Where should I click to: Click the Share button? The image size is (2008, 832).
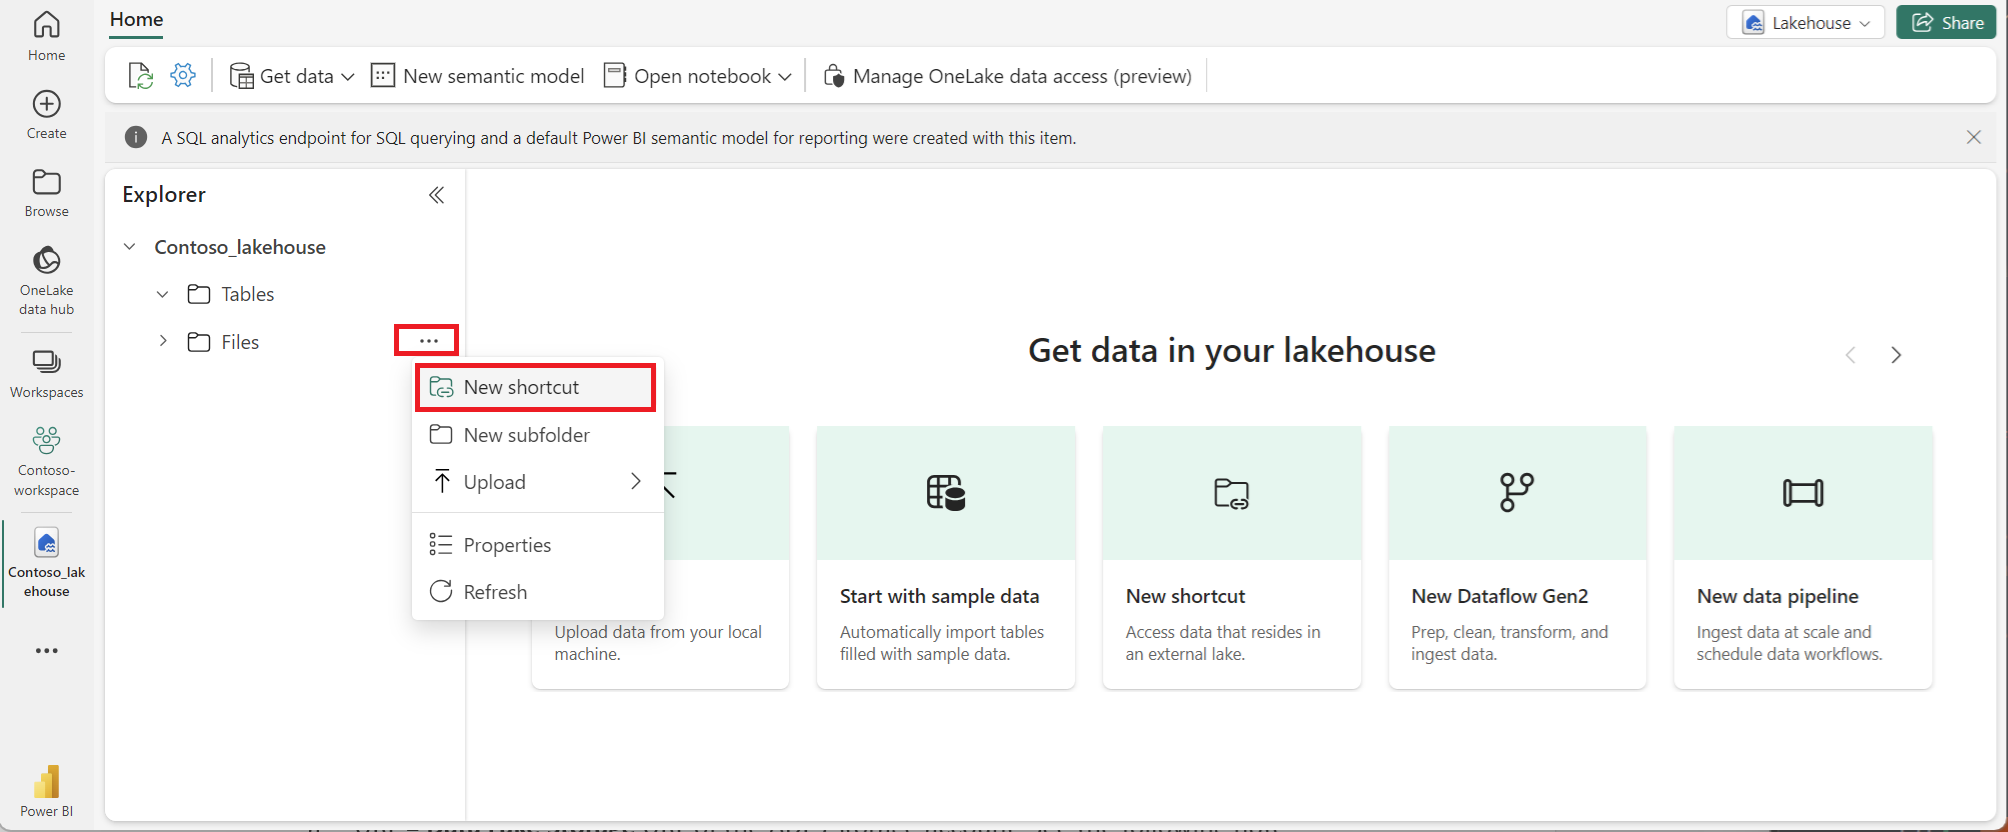pyautogui.click(x=1946, y=22)
